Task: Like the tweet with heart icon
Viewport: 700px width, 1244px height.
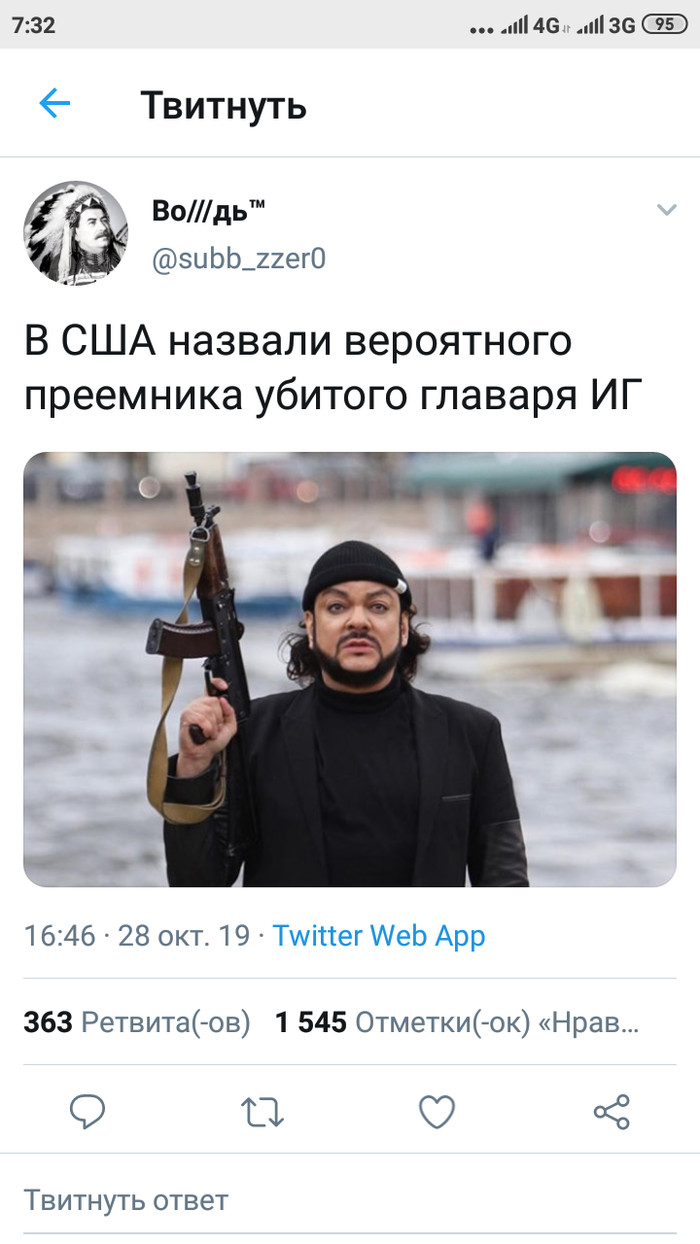Action: click(x=437, y=1111)
